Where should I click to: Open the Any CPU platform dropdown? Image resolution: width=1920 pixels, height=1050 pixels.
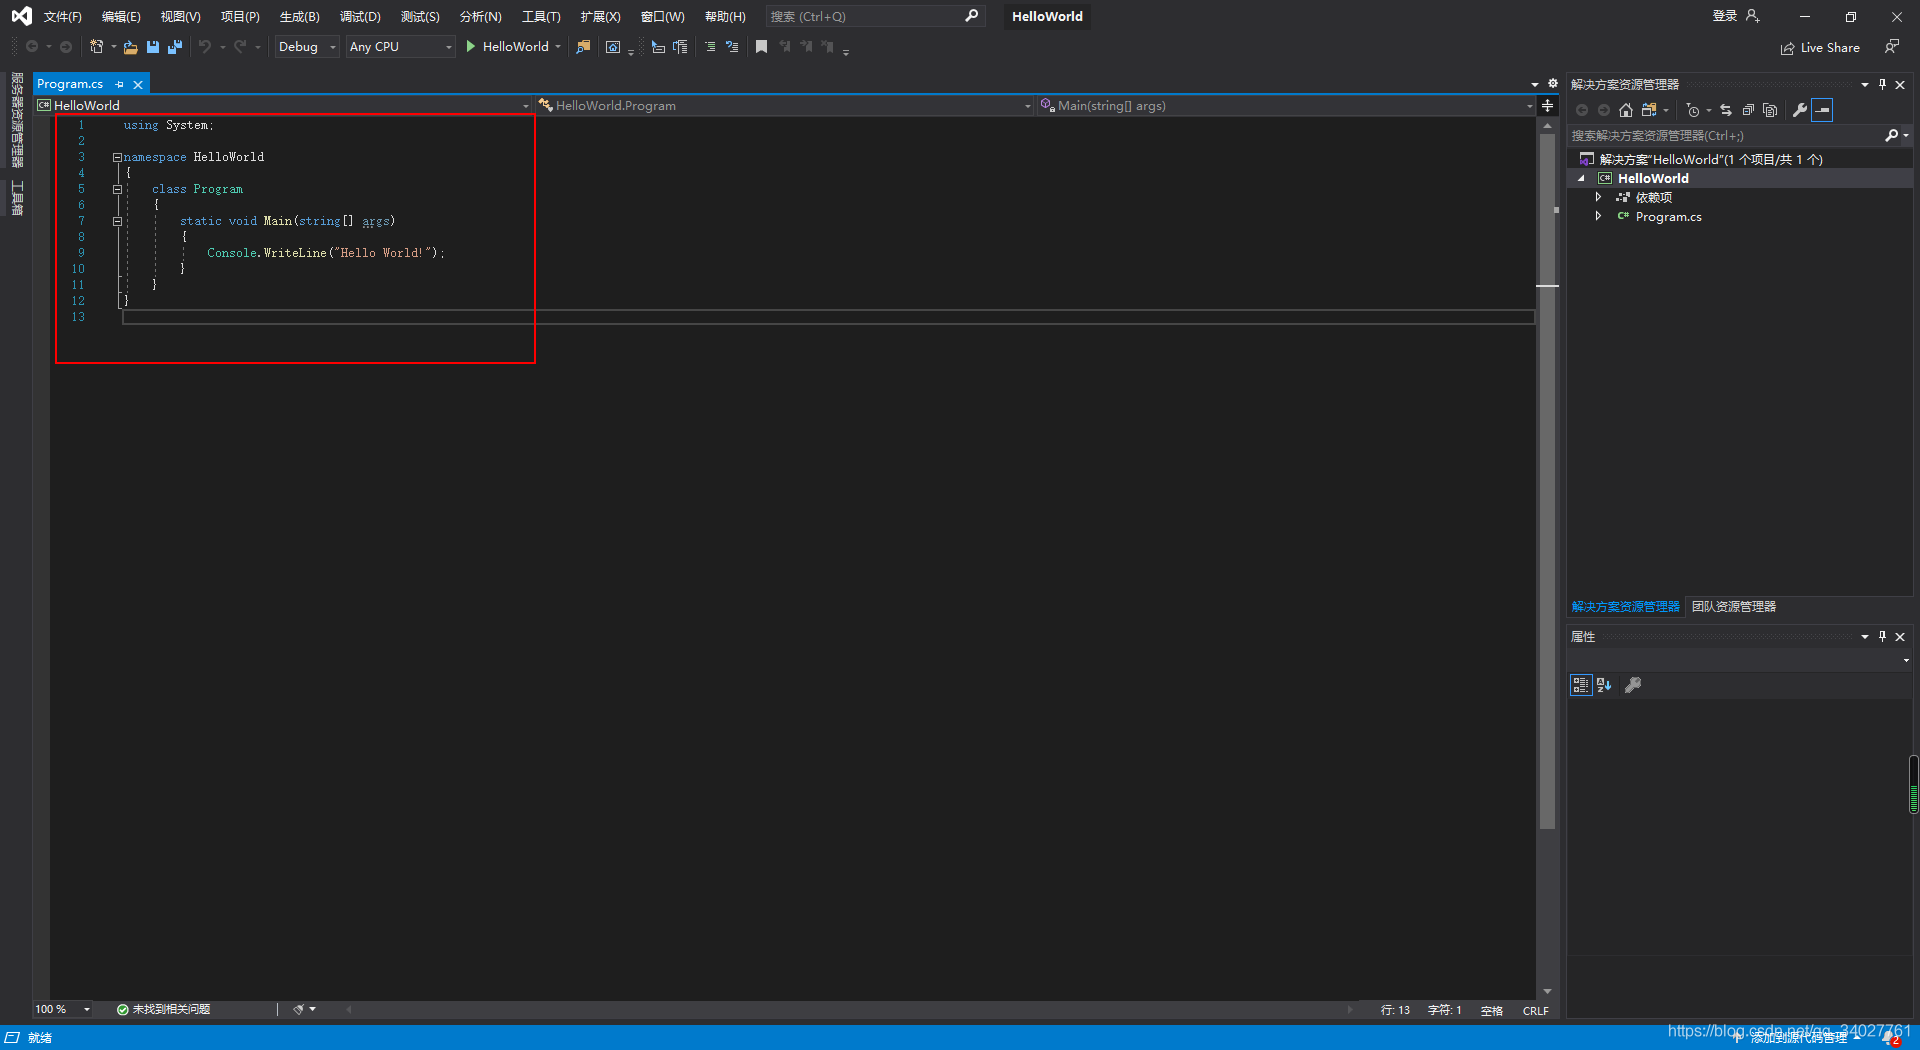tap(401, 47)
